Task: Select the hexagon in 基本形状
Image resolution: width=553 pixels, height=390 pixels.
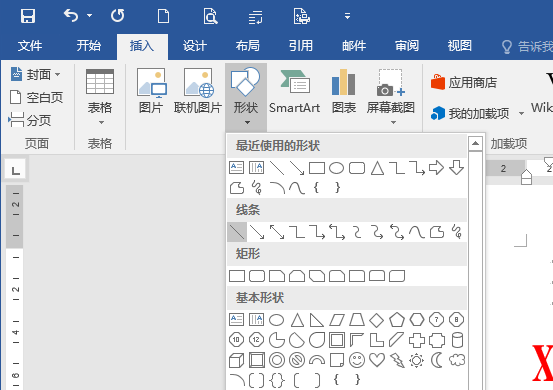Action: click(x=417, y=320)
